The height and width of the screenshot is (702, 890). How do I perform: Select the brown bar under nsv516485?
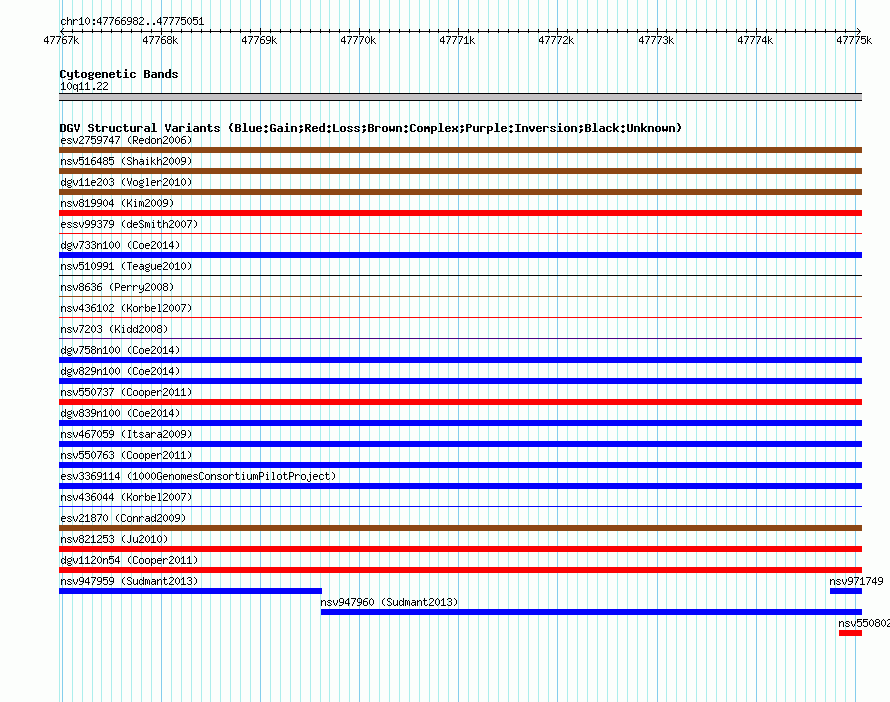(460, 171)
